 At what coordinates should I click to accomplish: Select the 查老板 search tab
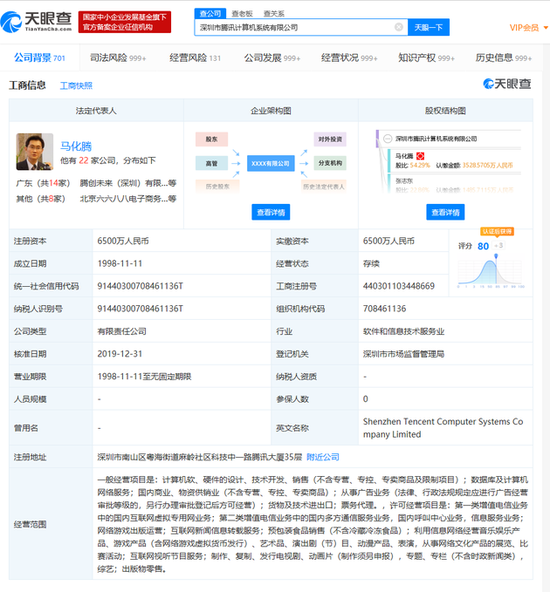242,14
